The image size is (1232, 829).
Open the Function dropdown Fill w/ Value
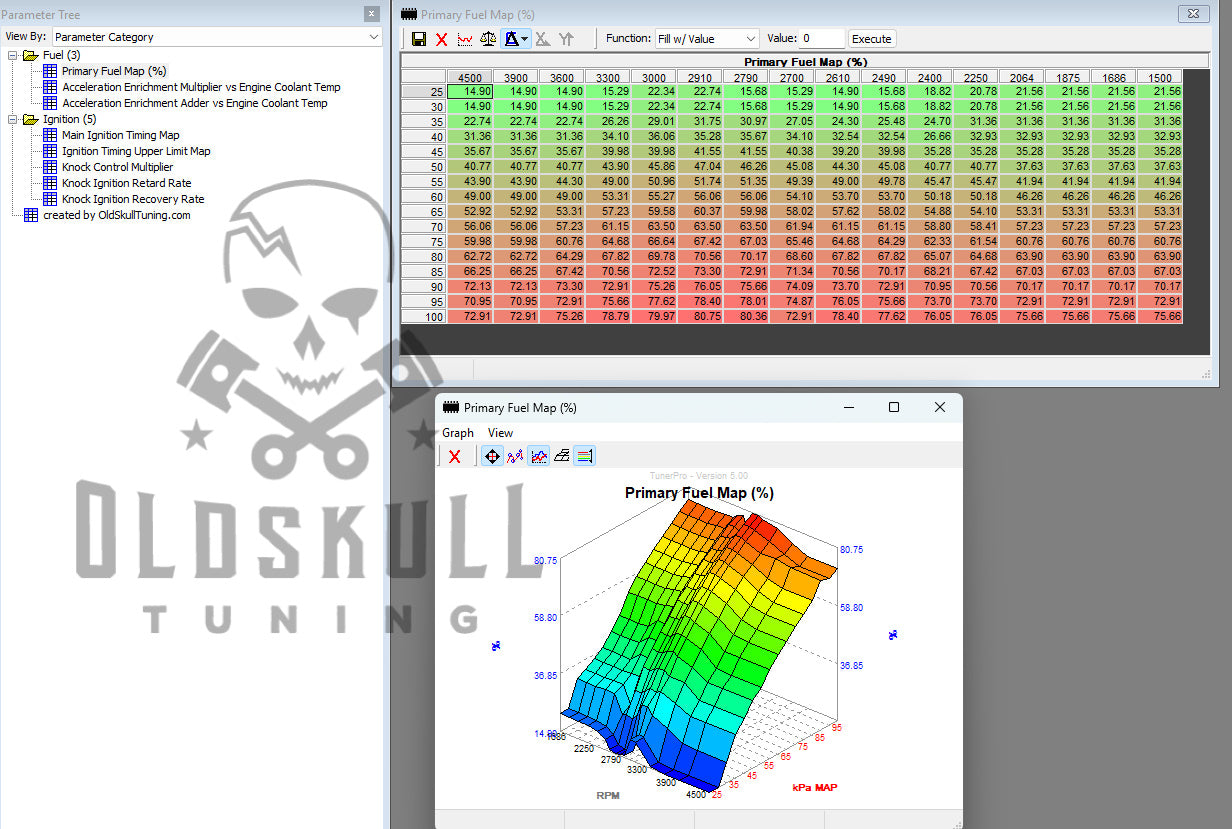click(x=707, y=39)
